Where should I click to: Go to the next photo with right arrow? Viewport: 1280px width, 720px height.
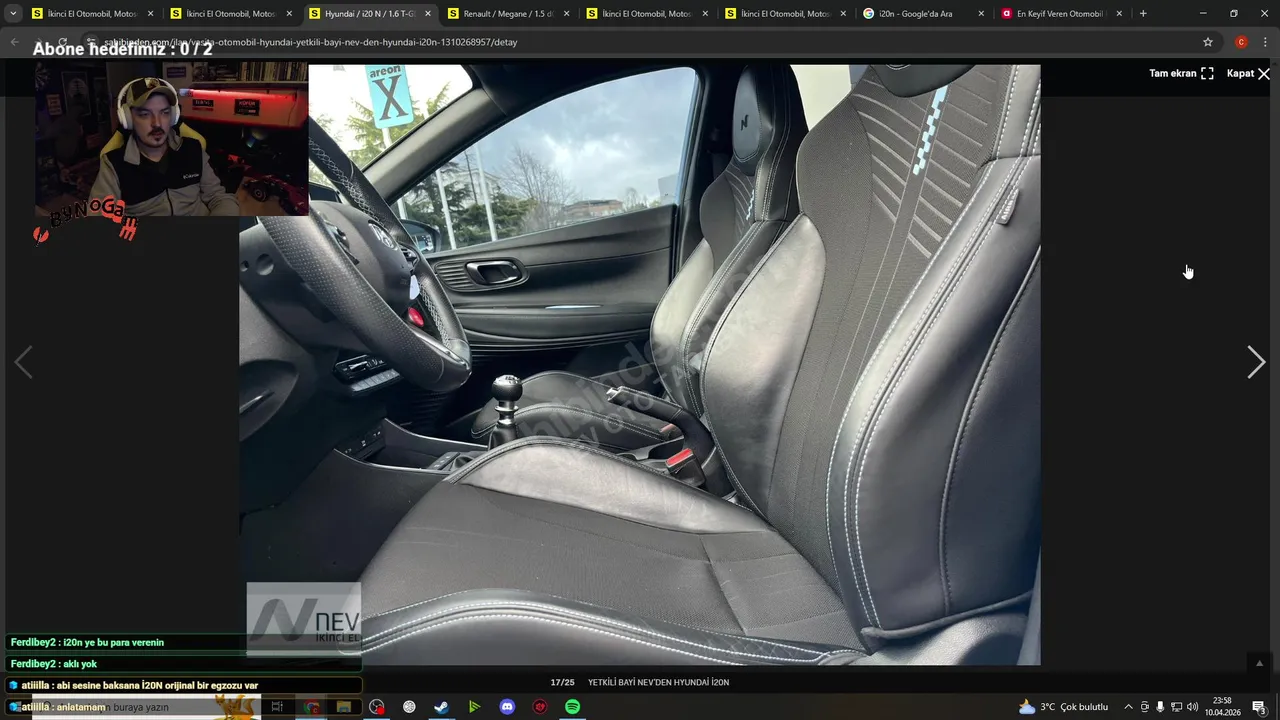pos(1256,362)
